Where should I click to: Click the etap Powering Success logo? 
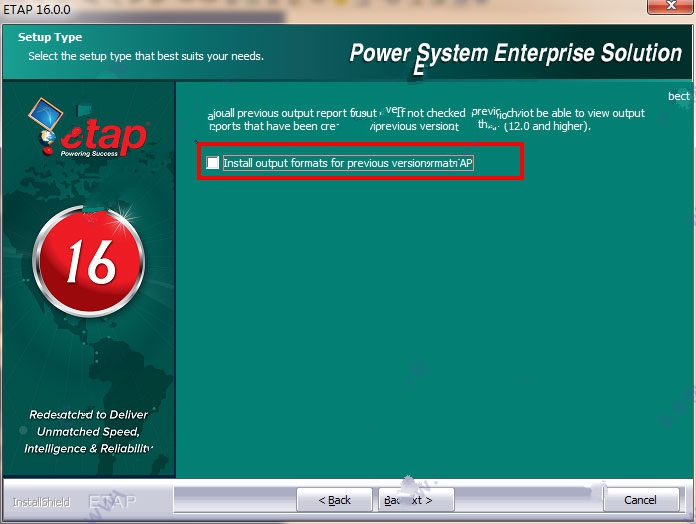click(x=89, y=128)
